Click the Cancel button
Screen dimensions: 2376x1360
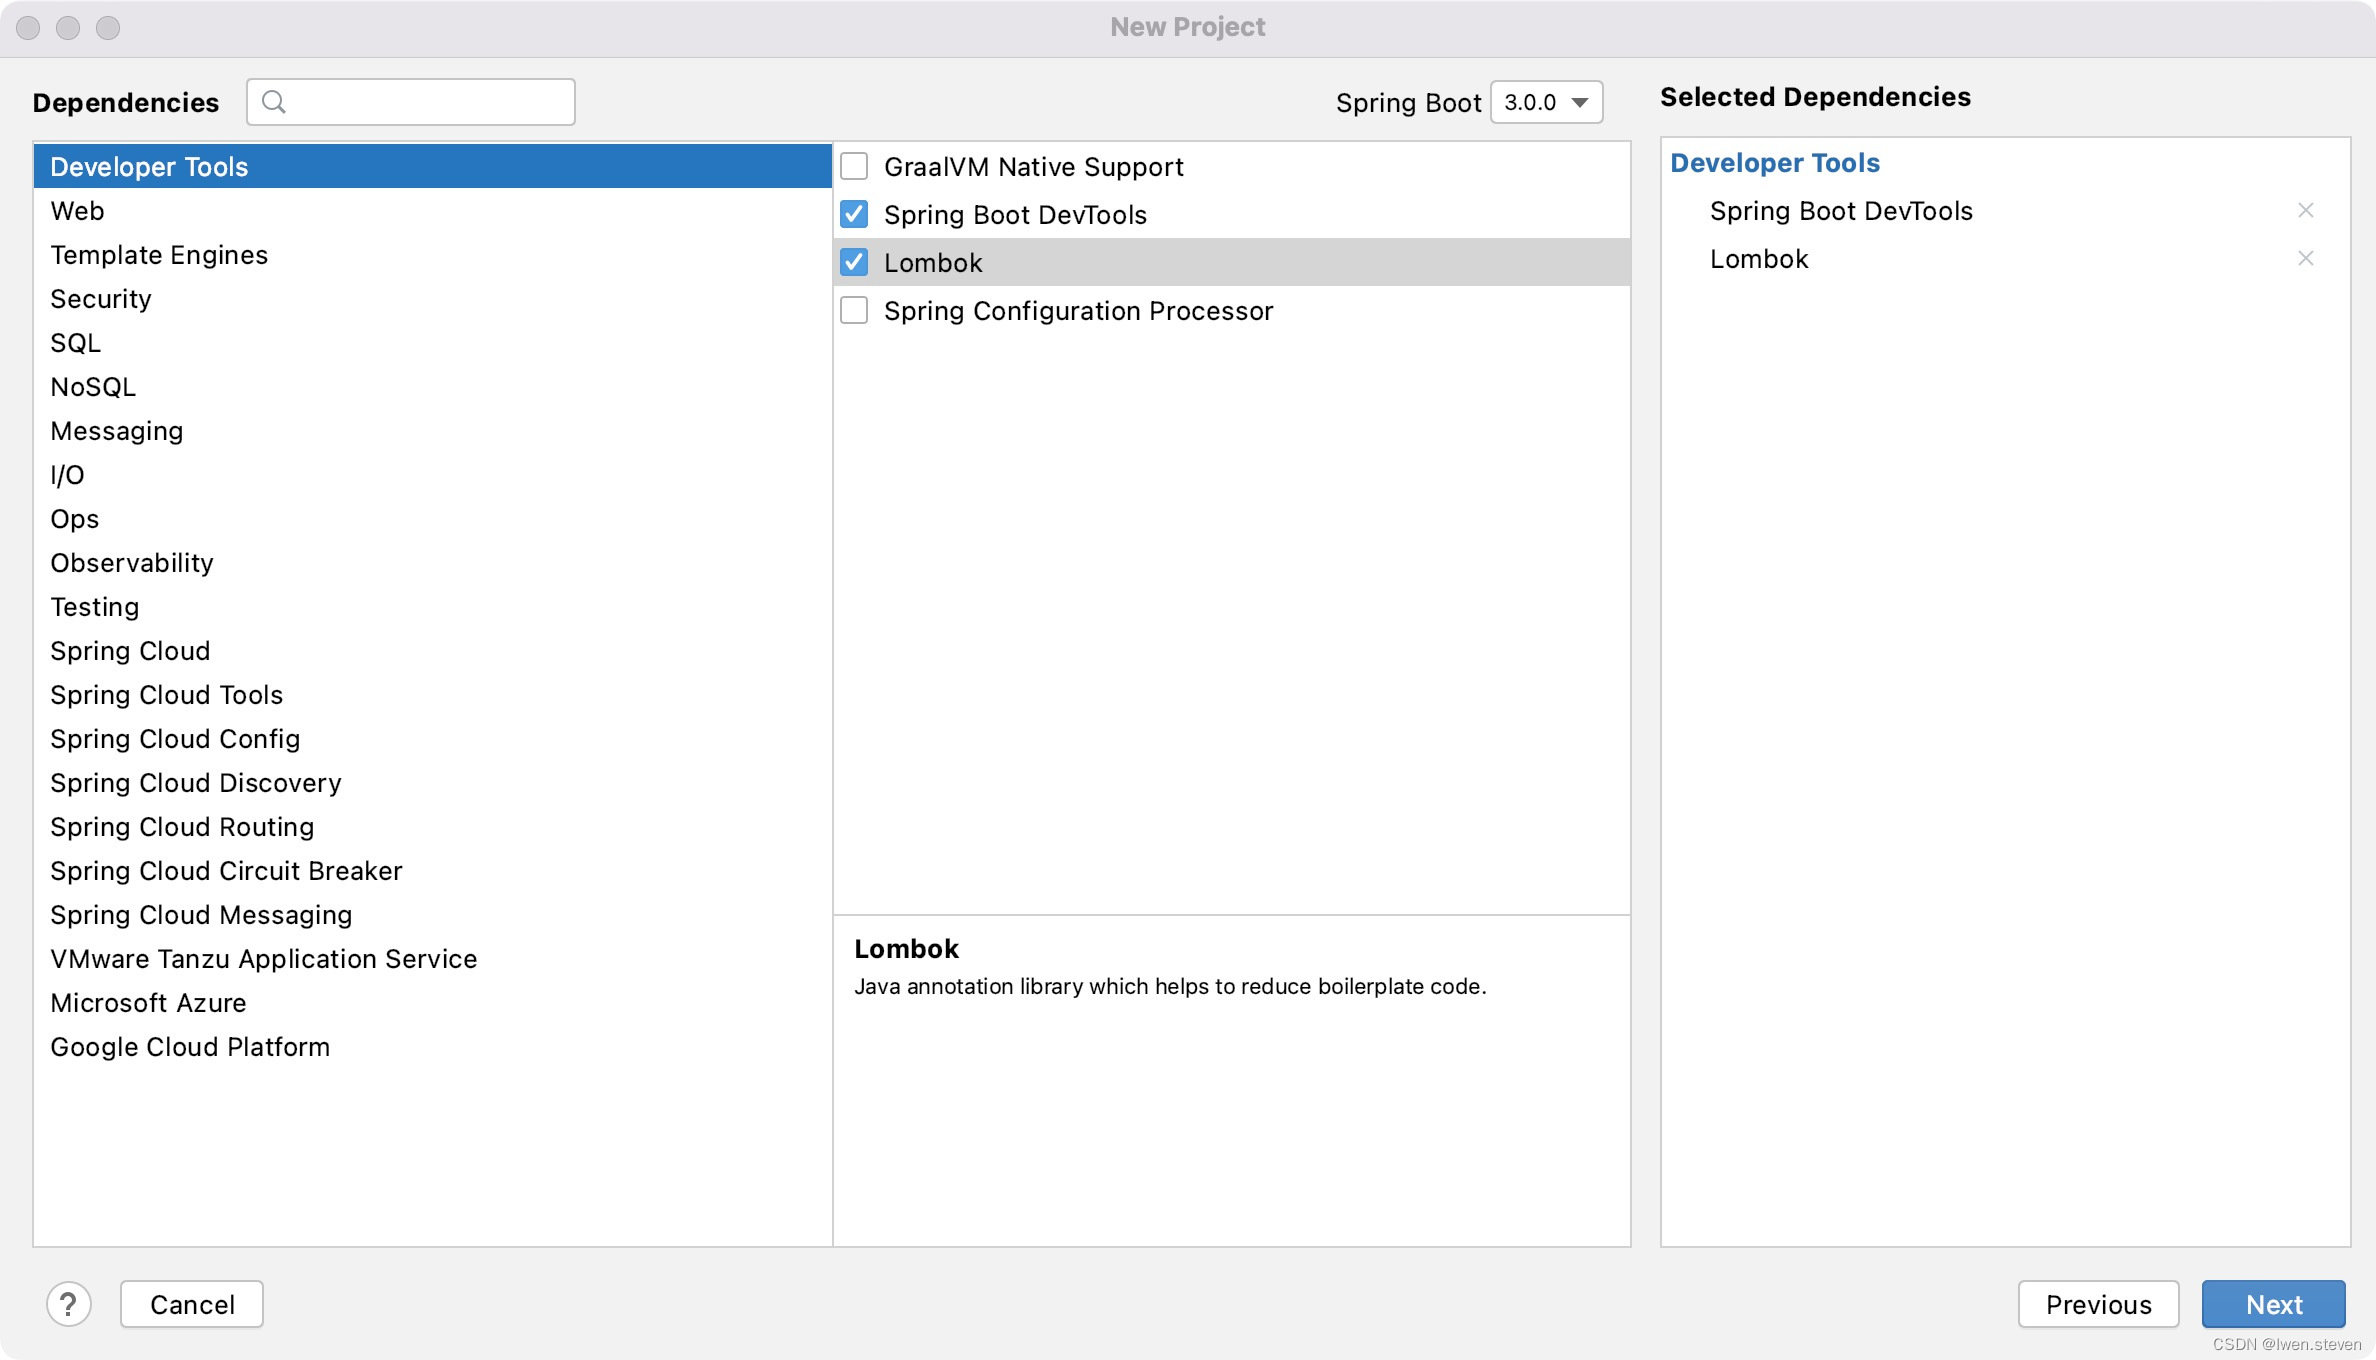pos(192,1304)
